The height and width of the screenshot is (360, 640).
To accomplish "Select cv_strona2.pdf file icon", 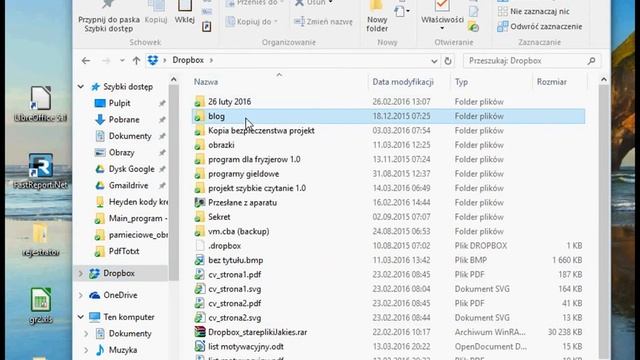I will point(199,303).
